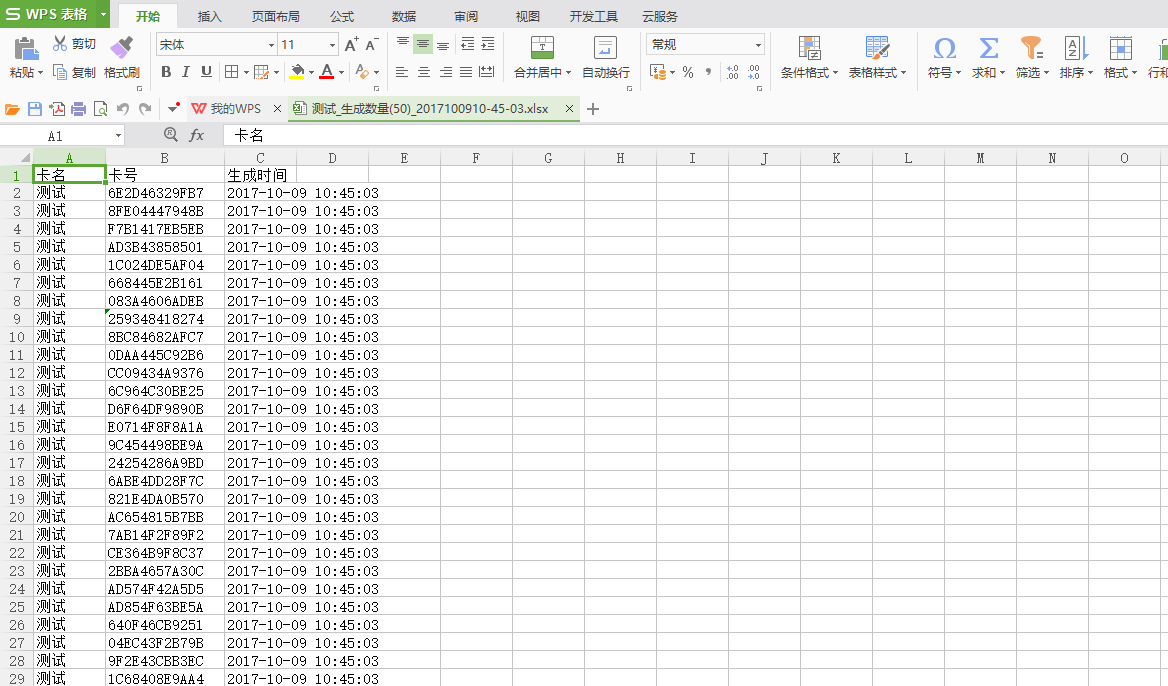Click the Merge and Center (合并居中) icon
The width and height of the screenshot is (1168, 686).
(542, 47)
